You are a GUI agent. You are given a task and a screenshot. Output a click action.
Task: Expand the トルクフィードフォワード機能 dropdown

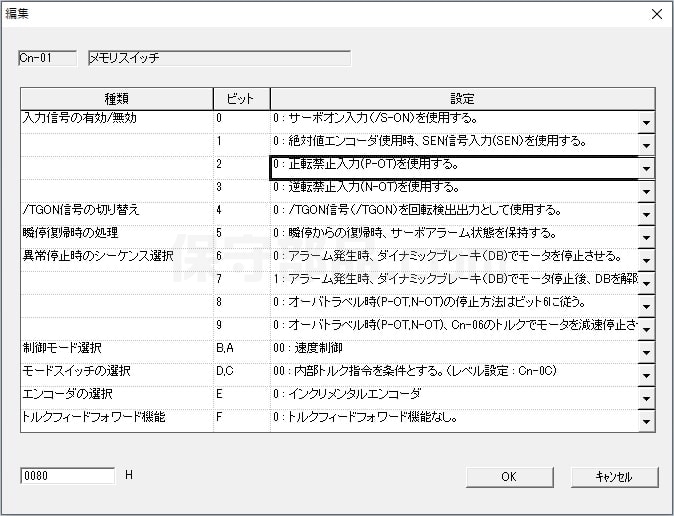[646, 421]
